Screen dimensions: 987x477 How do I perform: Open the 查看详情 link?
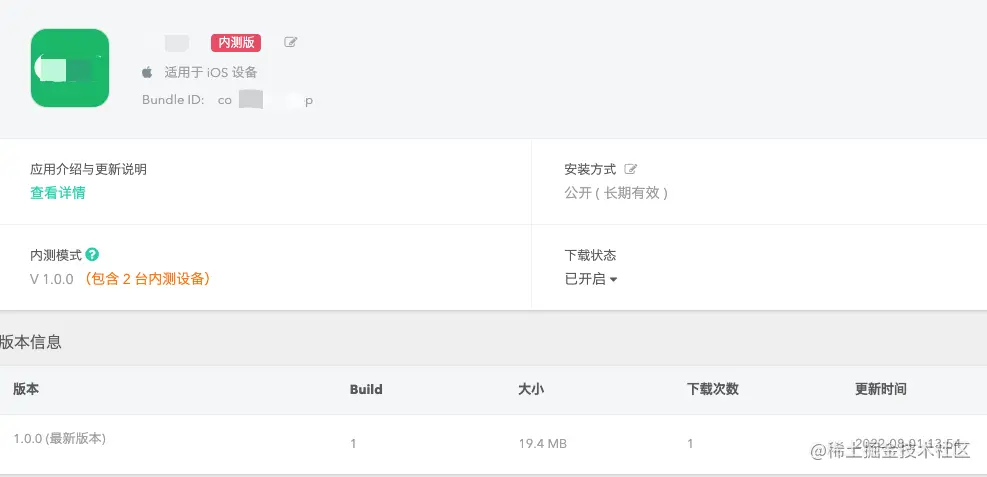click(x=57, y=193)
